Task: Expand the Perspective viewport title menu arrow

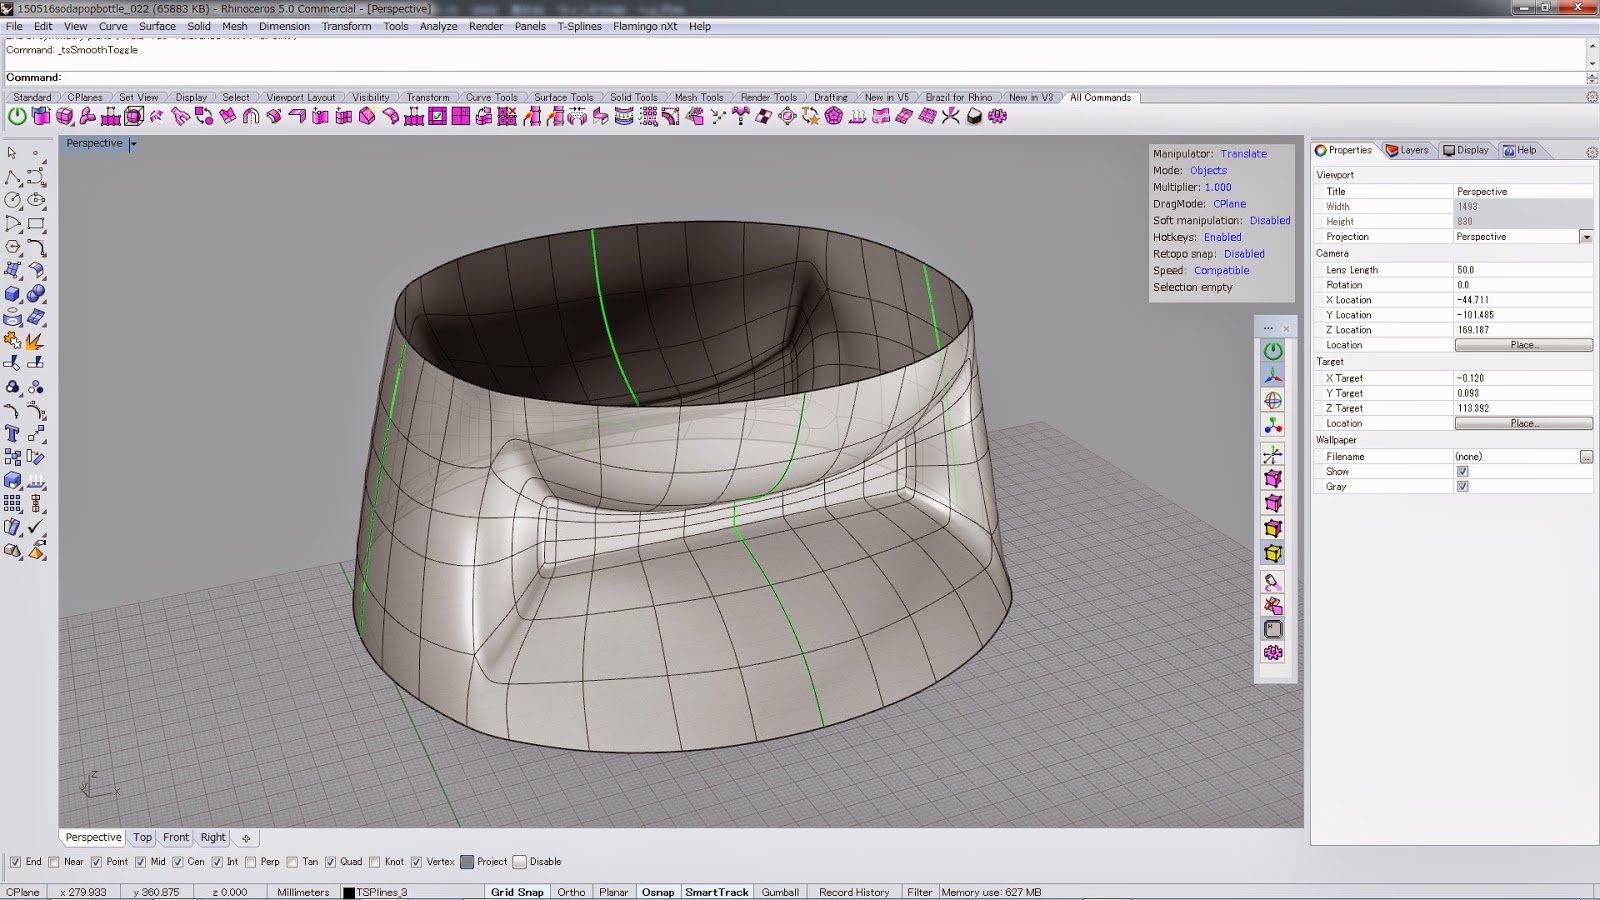Action: 133,144
